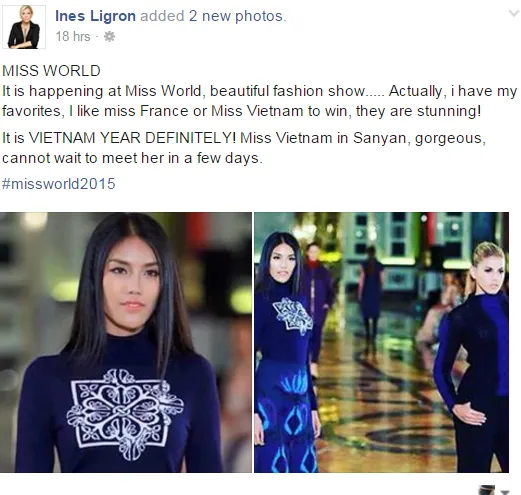The image size is (521, 495).
Task: Click the 'MISS WORLD' heading text
Action: 51,71
